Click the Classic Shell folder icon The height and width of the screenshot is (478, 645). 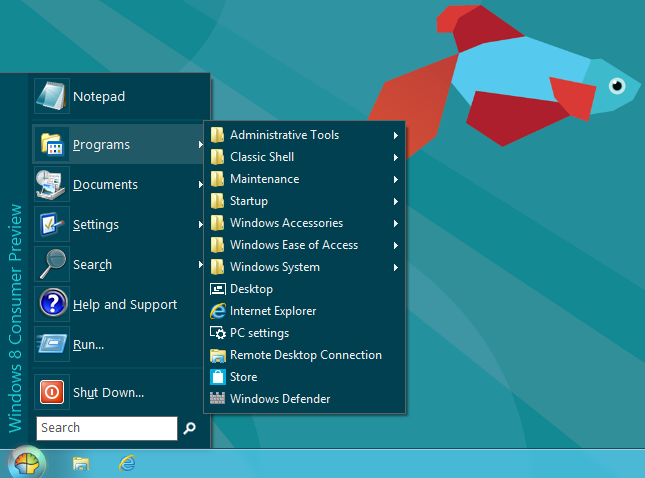coord(217,157)
